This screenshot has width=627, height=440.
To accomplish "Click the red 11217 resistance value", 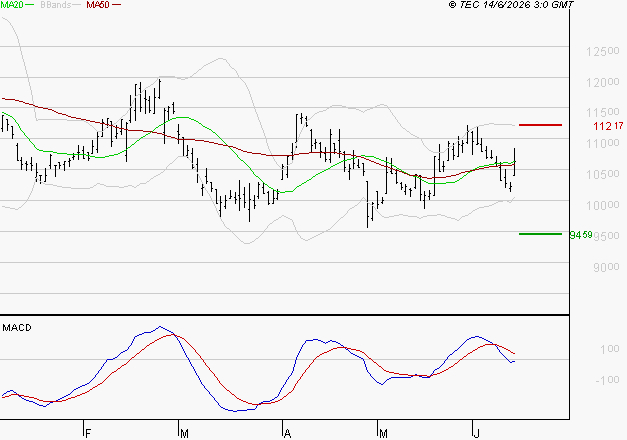I will click(608, 126).
